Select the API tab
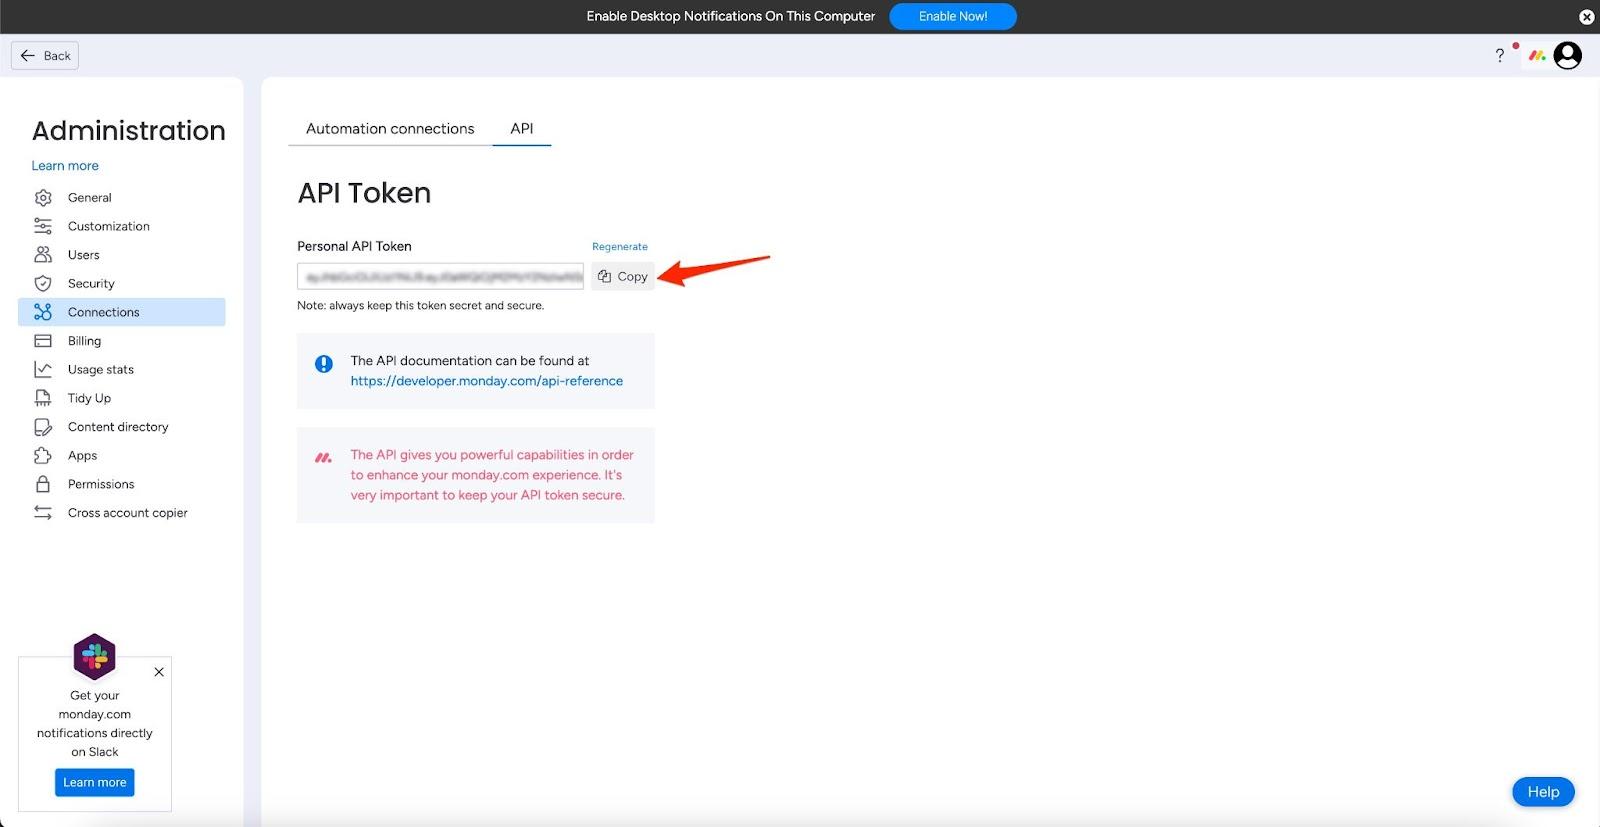The width and height of the screenshot is (1600, 827). pos(522,129)
